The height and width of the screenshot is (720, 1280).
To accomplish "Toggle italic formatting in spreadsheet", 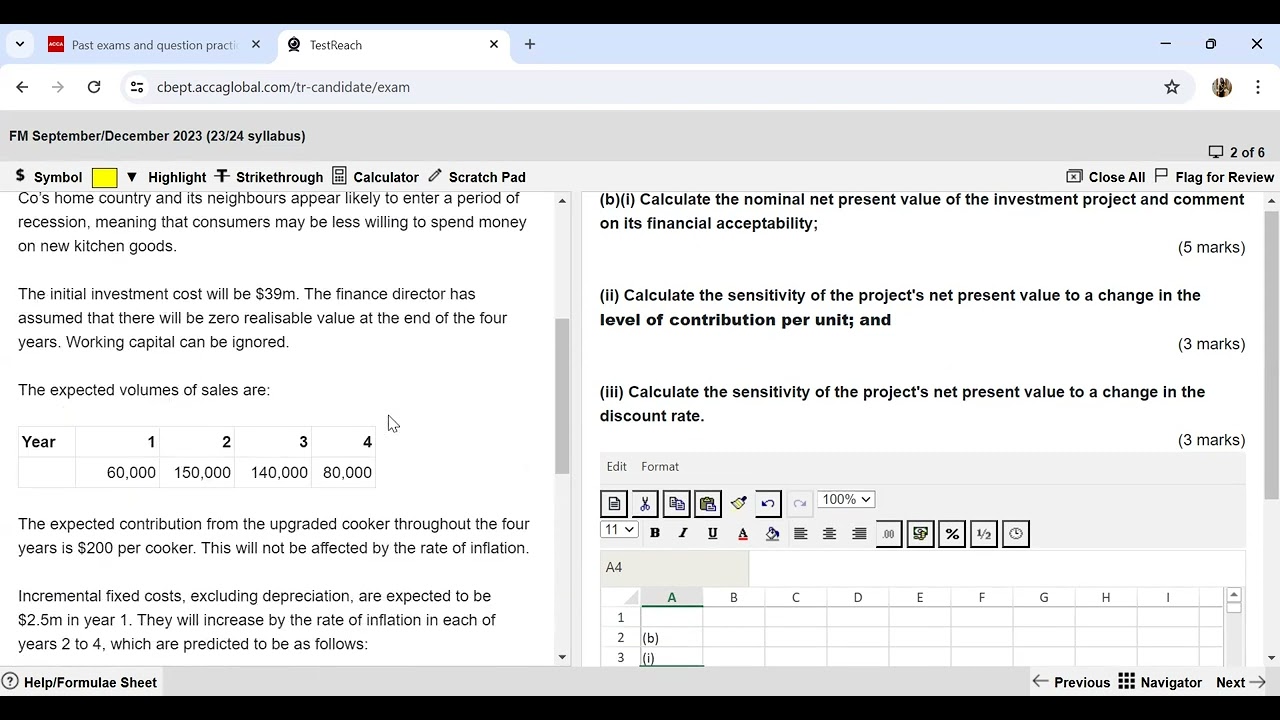I will (683, 534).
